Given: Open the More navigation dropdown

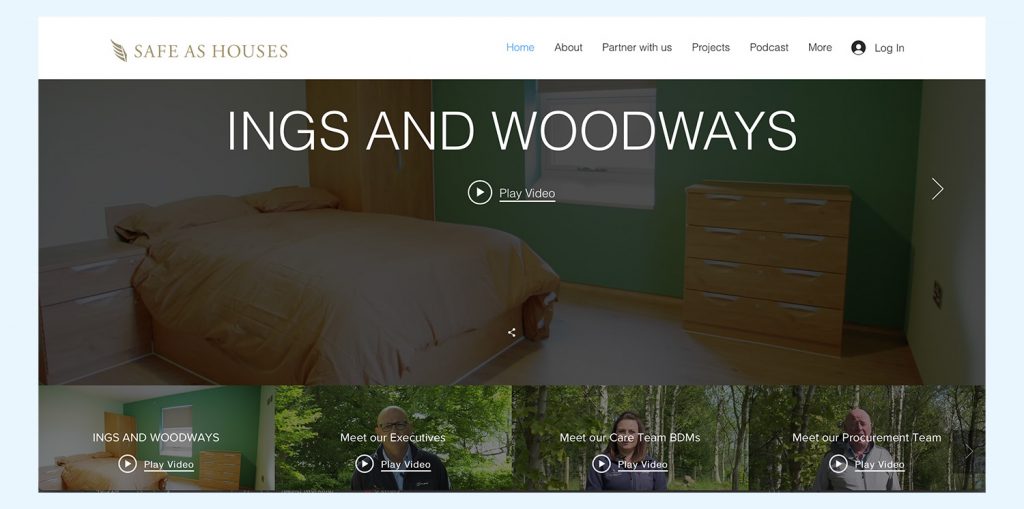Looking at the screenshot, I should click(820, 48).
